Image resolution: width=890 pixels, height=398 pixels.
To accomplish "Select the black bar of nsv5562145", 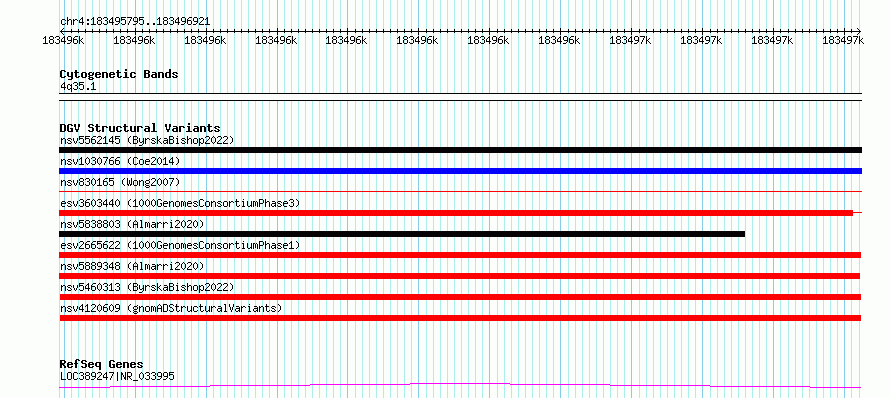I will click(460, 150).
